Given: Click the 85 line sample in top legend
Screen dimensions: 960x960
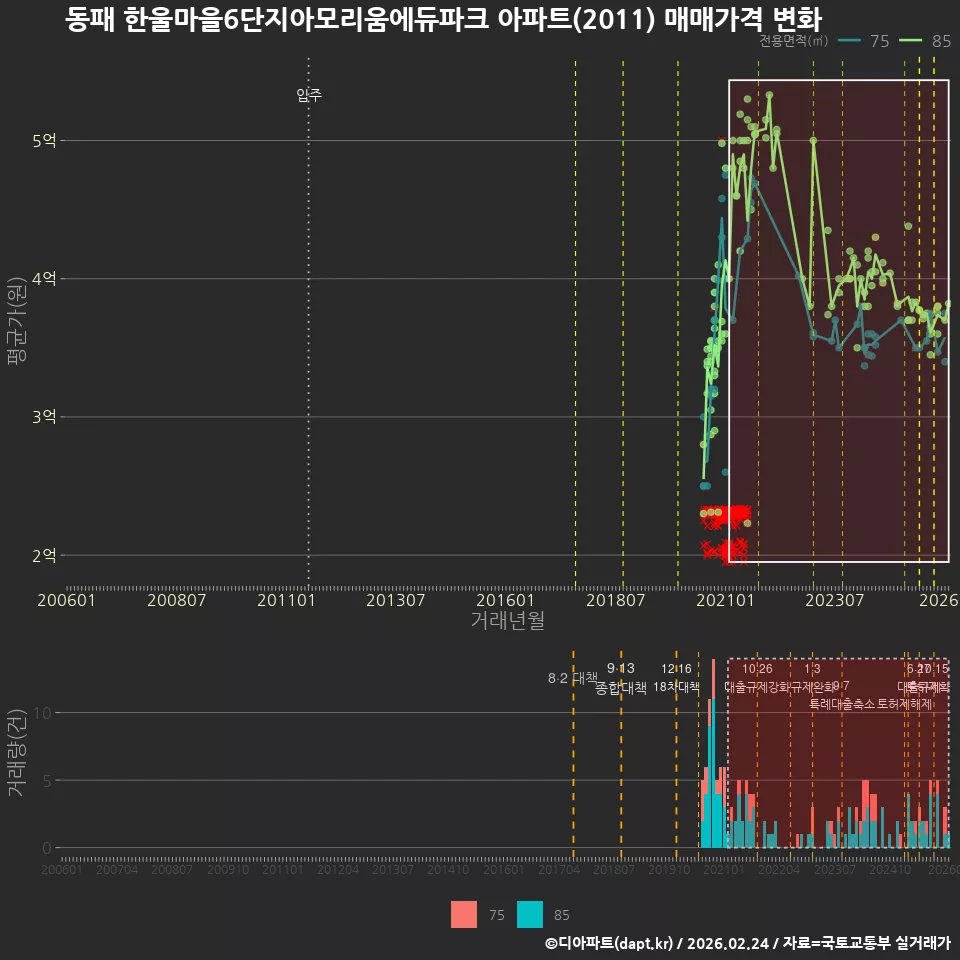Looking at the screenshot, I should tap(910, 41).
